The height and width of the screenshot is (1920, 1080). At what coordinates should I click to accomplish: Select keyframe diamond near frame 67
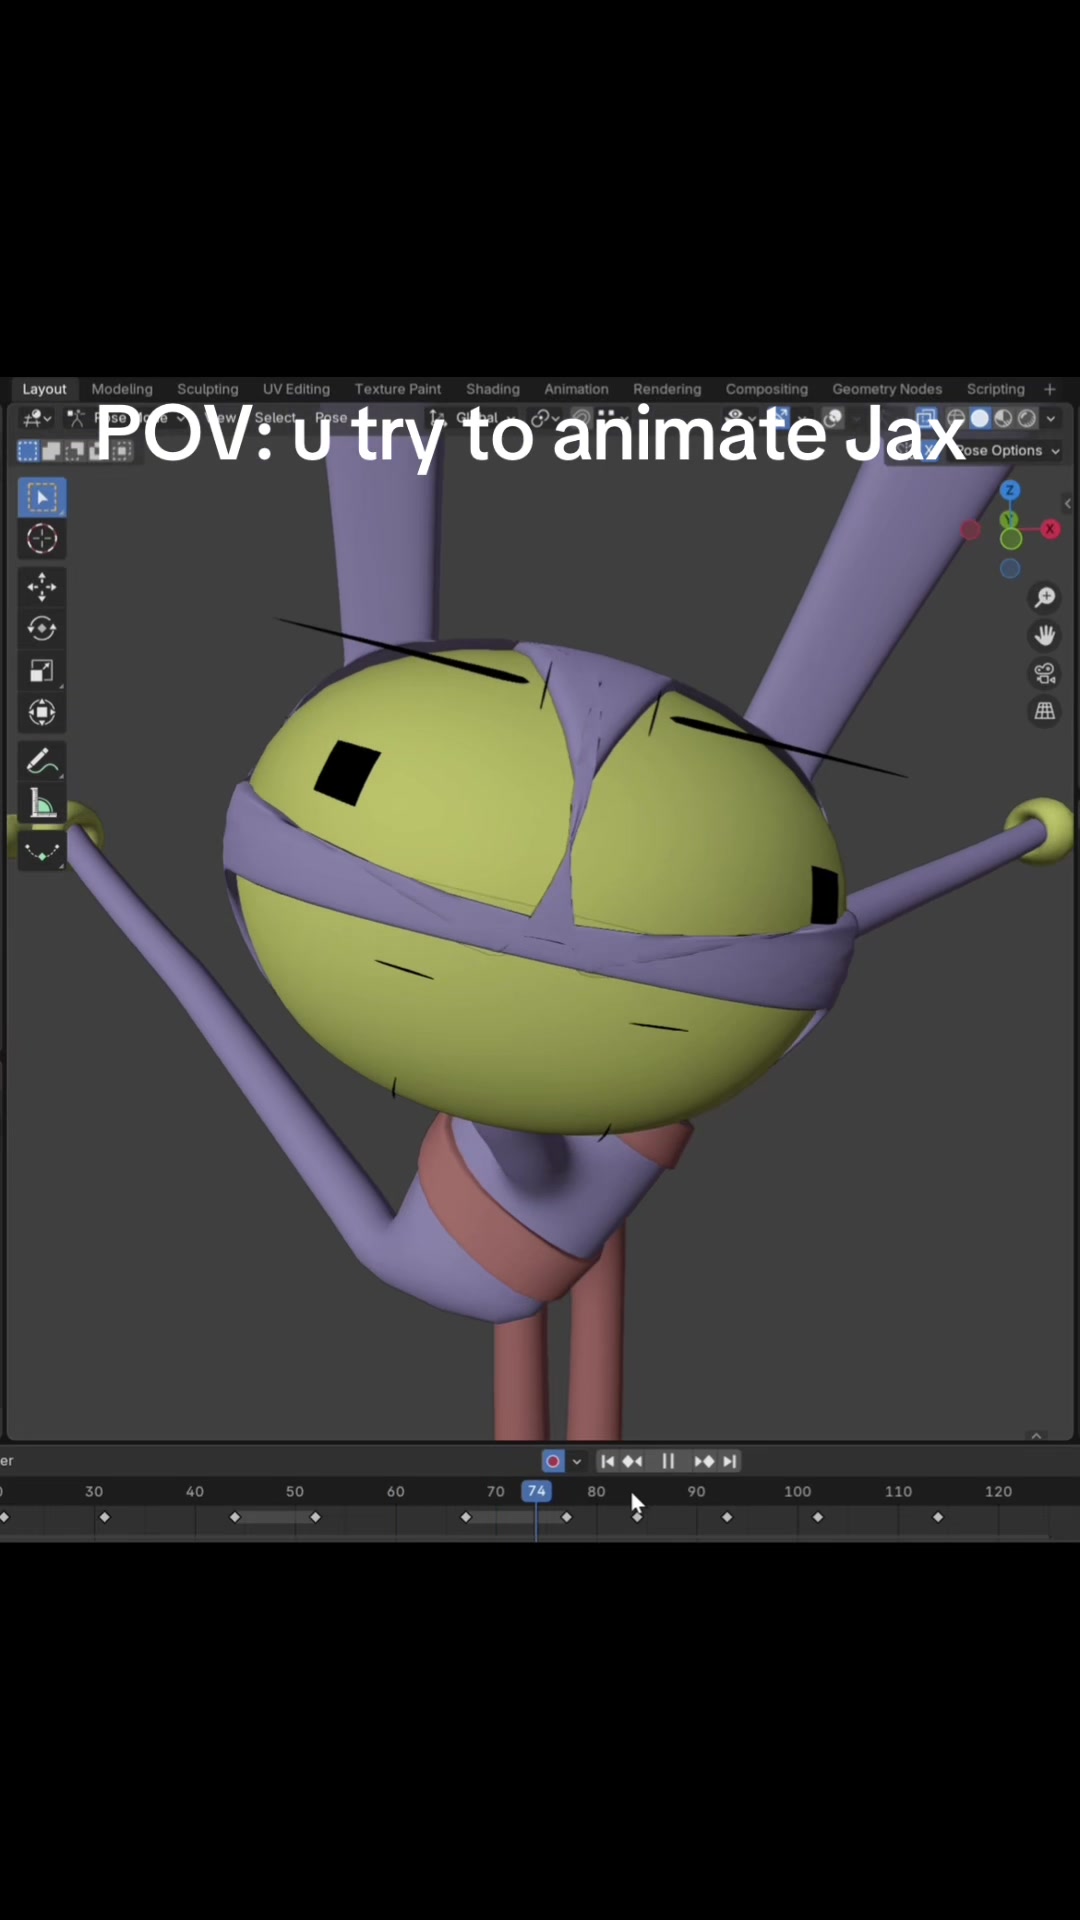(x=466, y=1517)
